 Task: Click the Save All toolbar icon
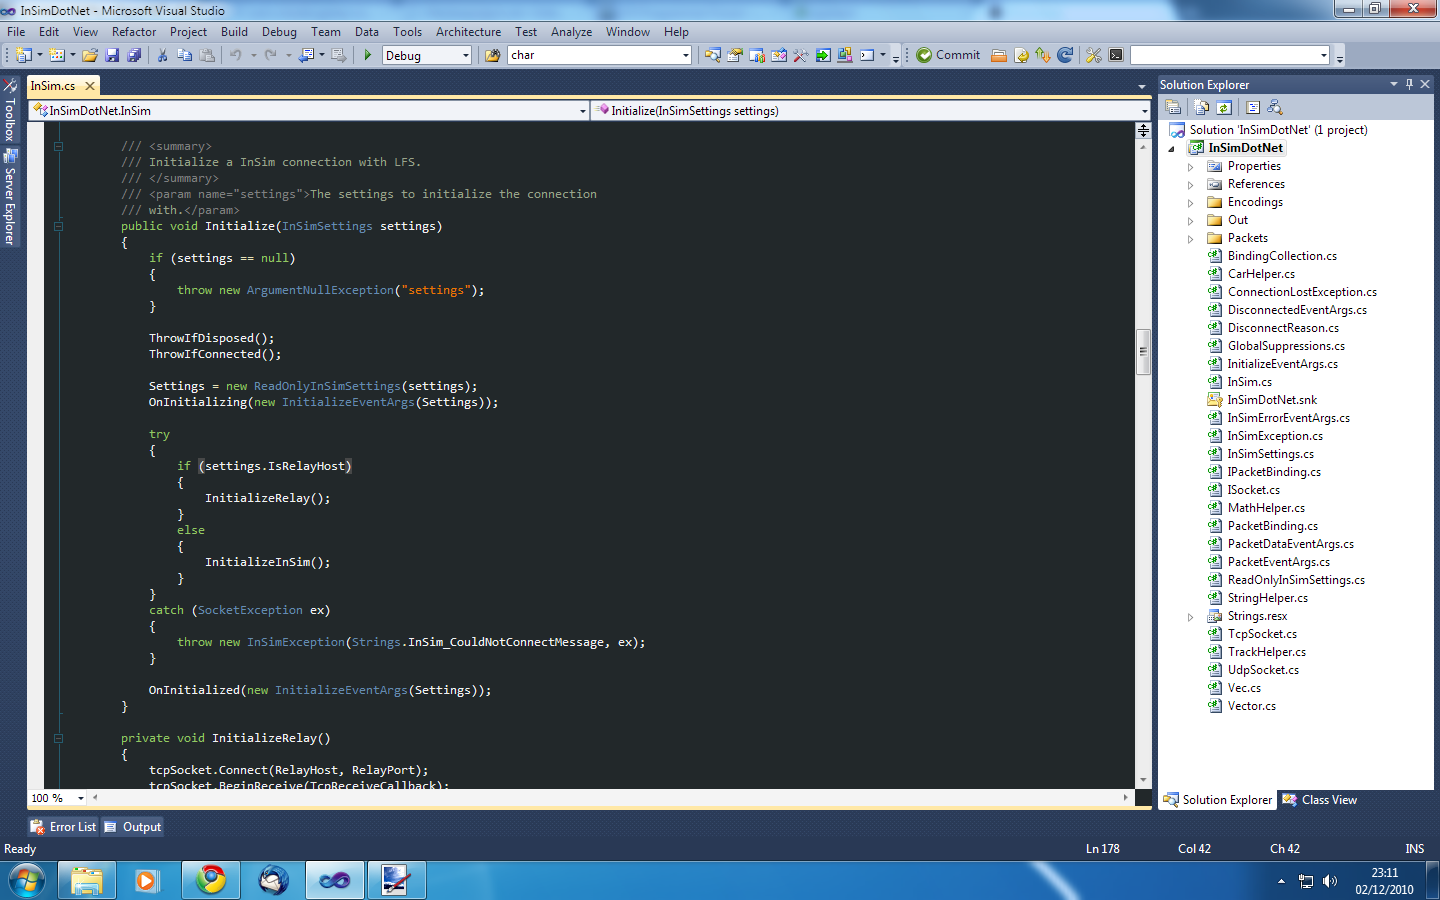click(134, 55)
